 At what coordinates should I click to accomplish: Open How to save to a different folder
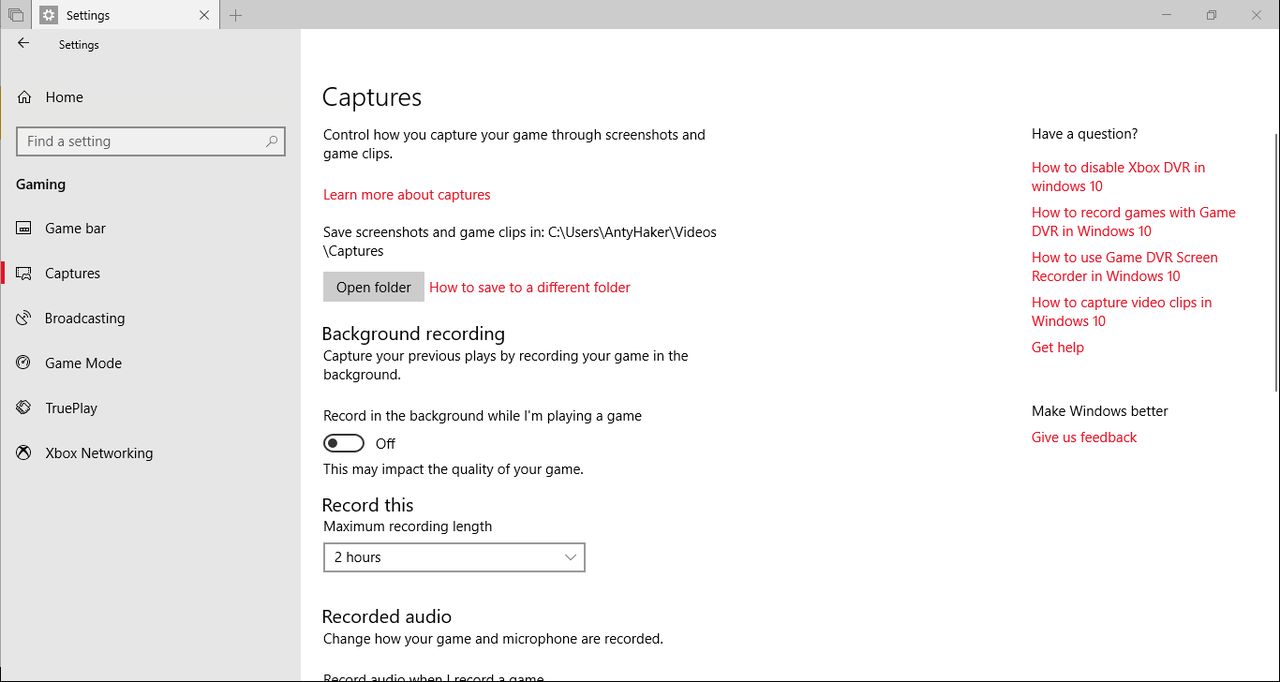[530, 287]
